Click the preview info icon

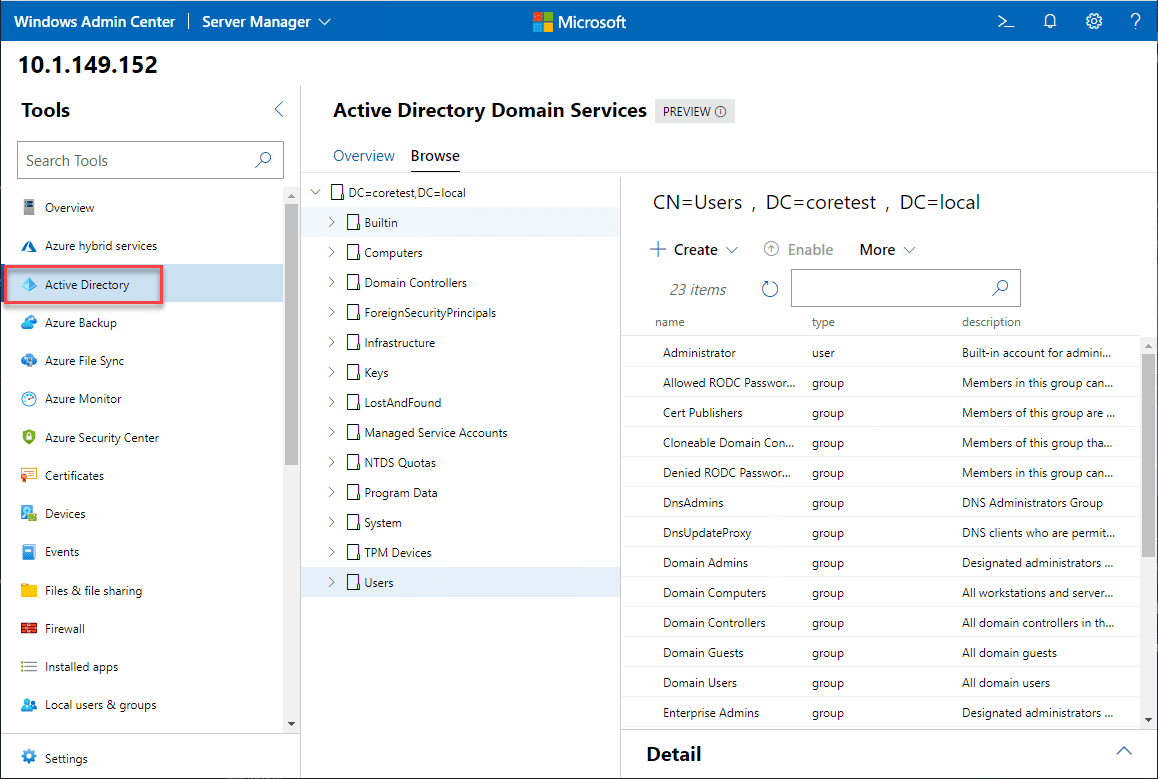pyautogui.click(x=720, y=112)
